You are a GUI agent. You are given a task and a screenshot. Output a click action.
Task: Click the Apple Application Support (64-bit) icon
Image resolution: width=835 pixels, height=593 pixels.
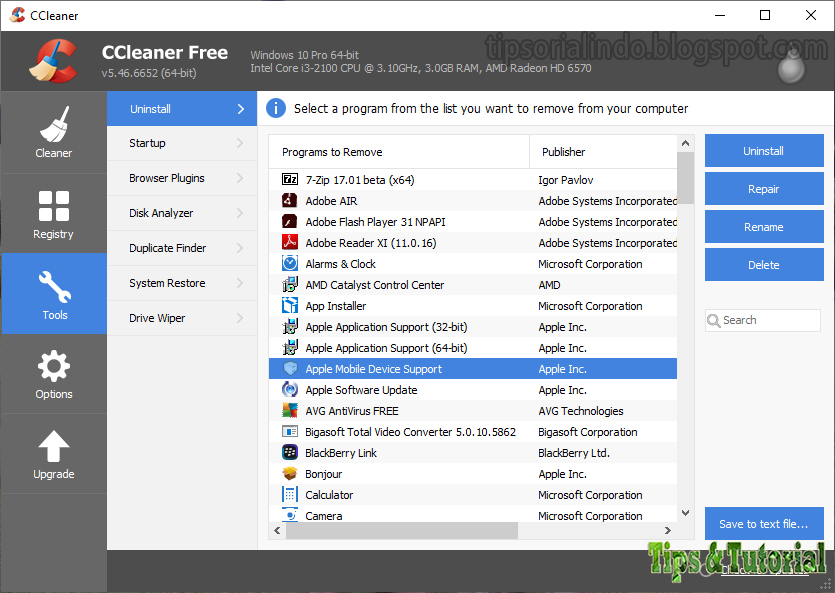coord(290,348)
